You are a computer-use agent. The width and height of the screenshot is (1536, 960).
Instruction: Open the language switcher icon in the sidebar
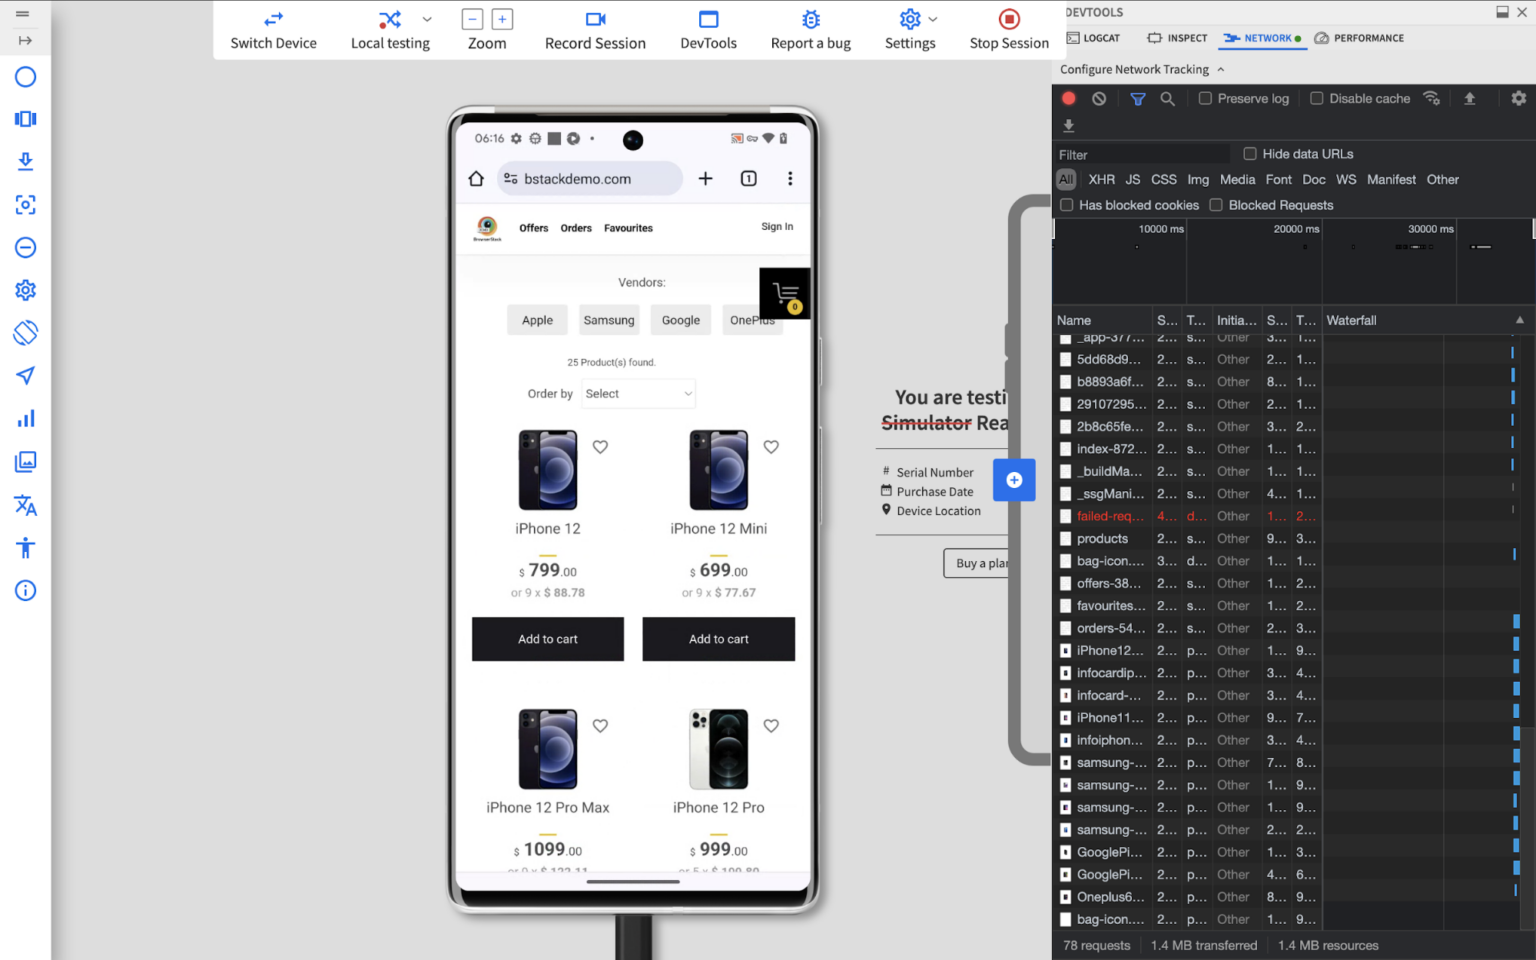25,506
